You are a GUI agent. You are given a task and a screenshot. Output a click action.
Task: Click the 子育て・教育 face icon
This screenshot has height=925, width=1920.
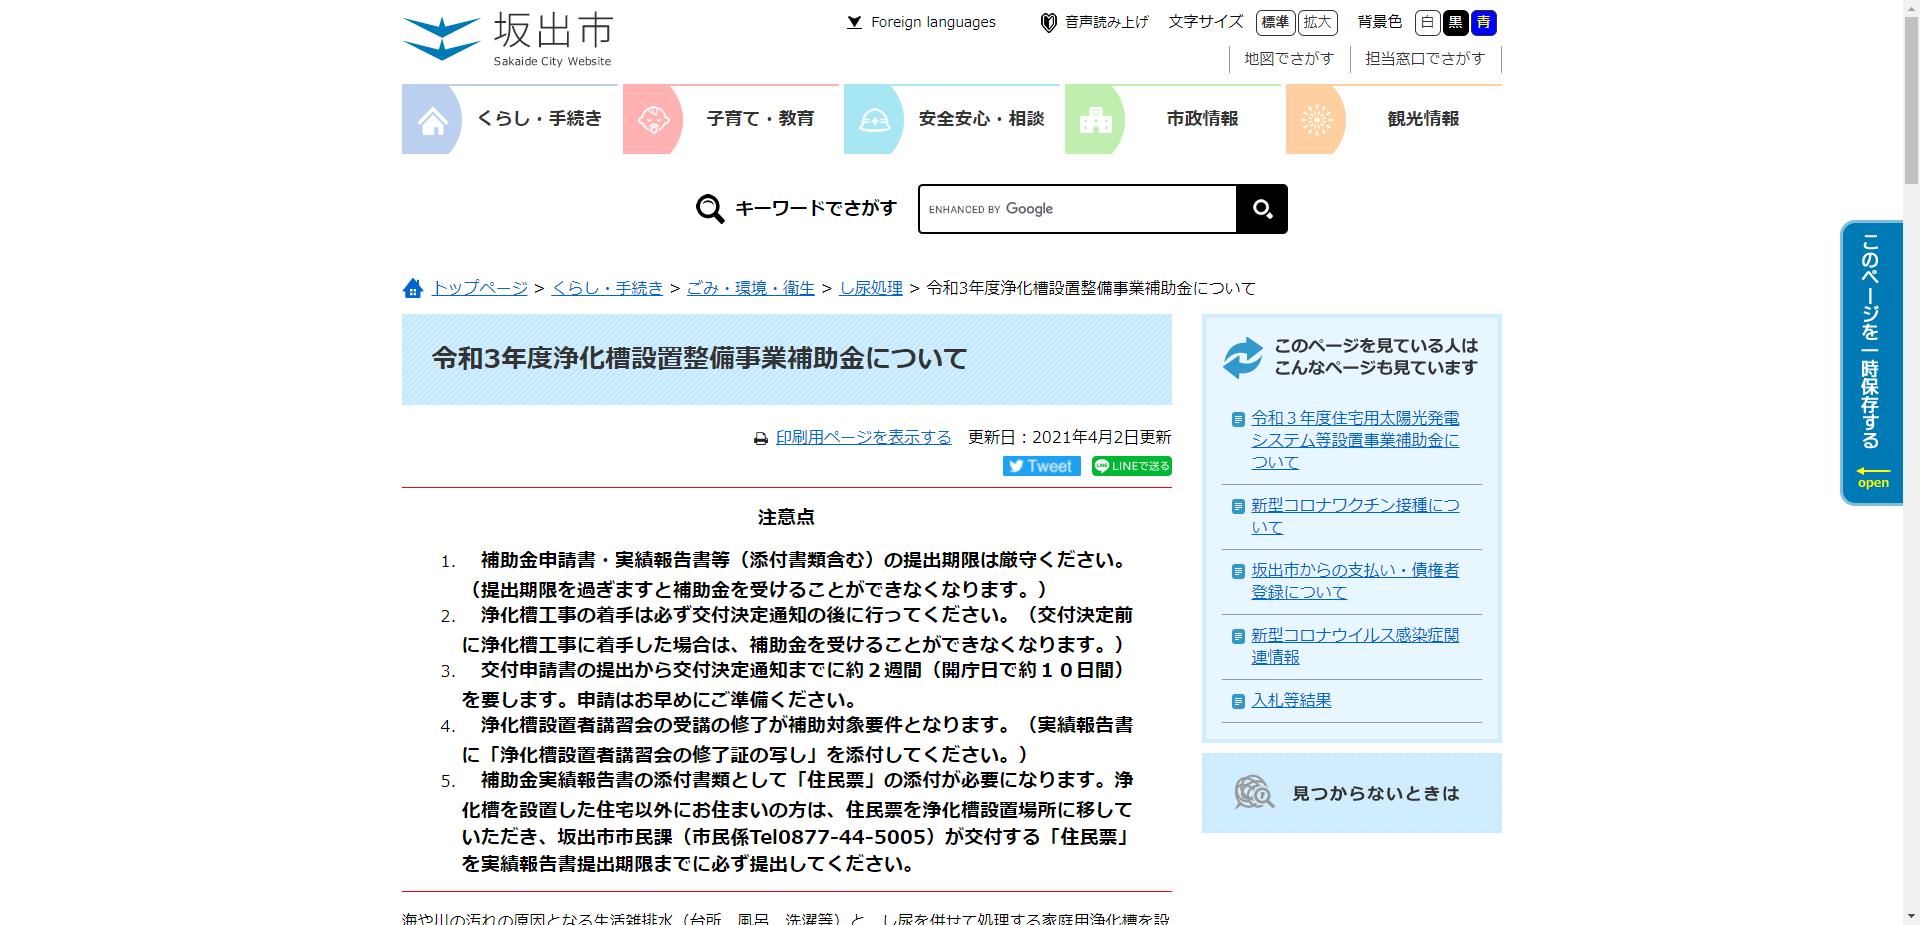tap(654, 119)
